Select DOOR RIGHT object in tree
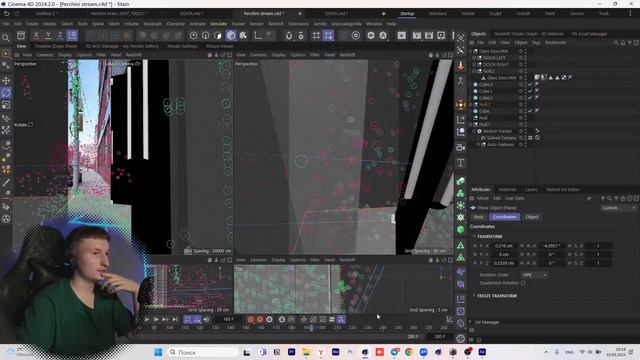Image resolution: width=640 pixels, height=360 pixels. [496, 64]
